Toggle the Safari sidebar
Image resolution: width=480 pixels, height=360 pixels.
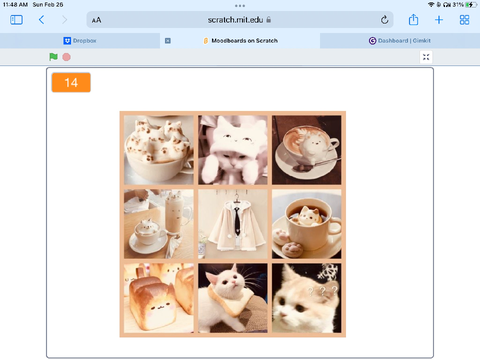(16, 20)
